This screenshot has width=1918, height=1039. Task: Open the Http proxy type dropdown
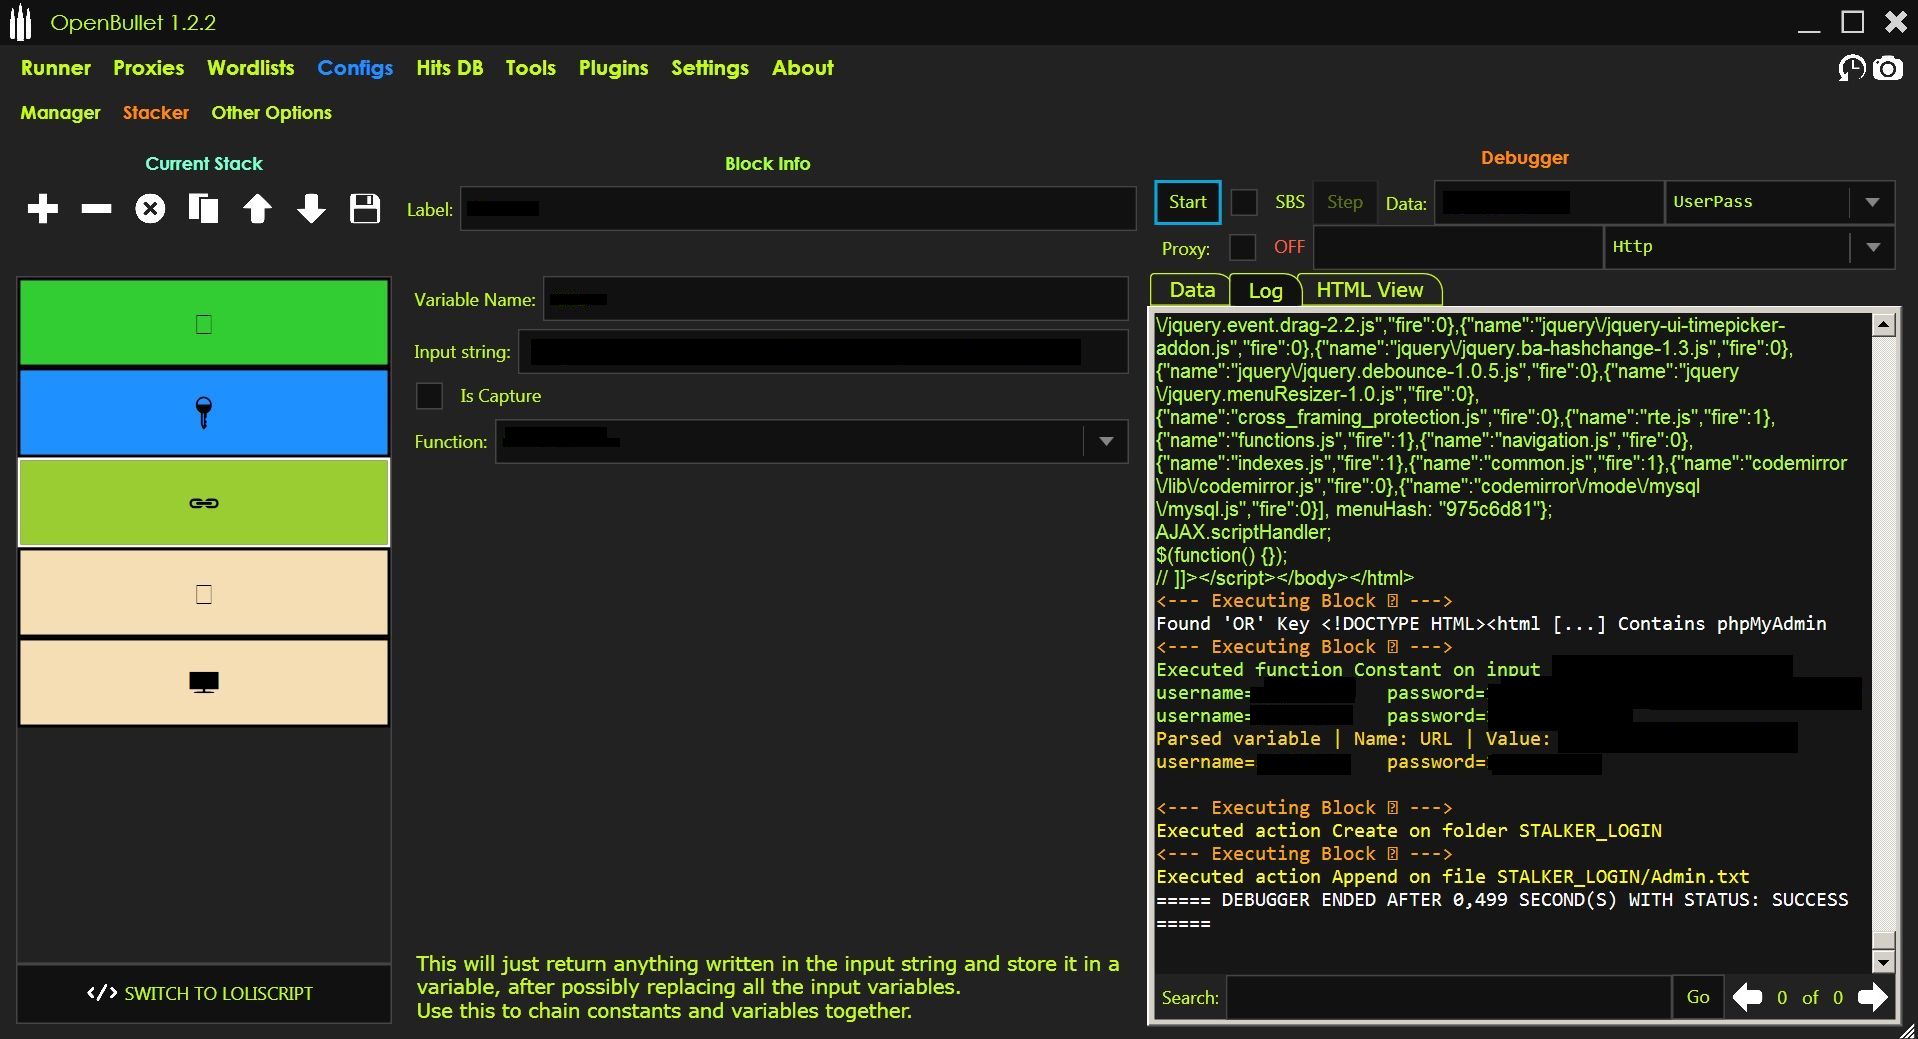coord(1749,247)
